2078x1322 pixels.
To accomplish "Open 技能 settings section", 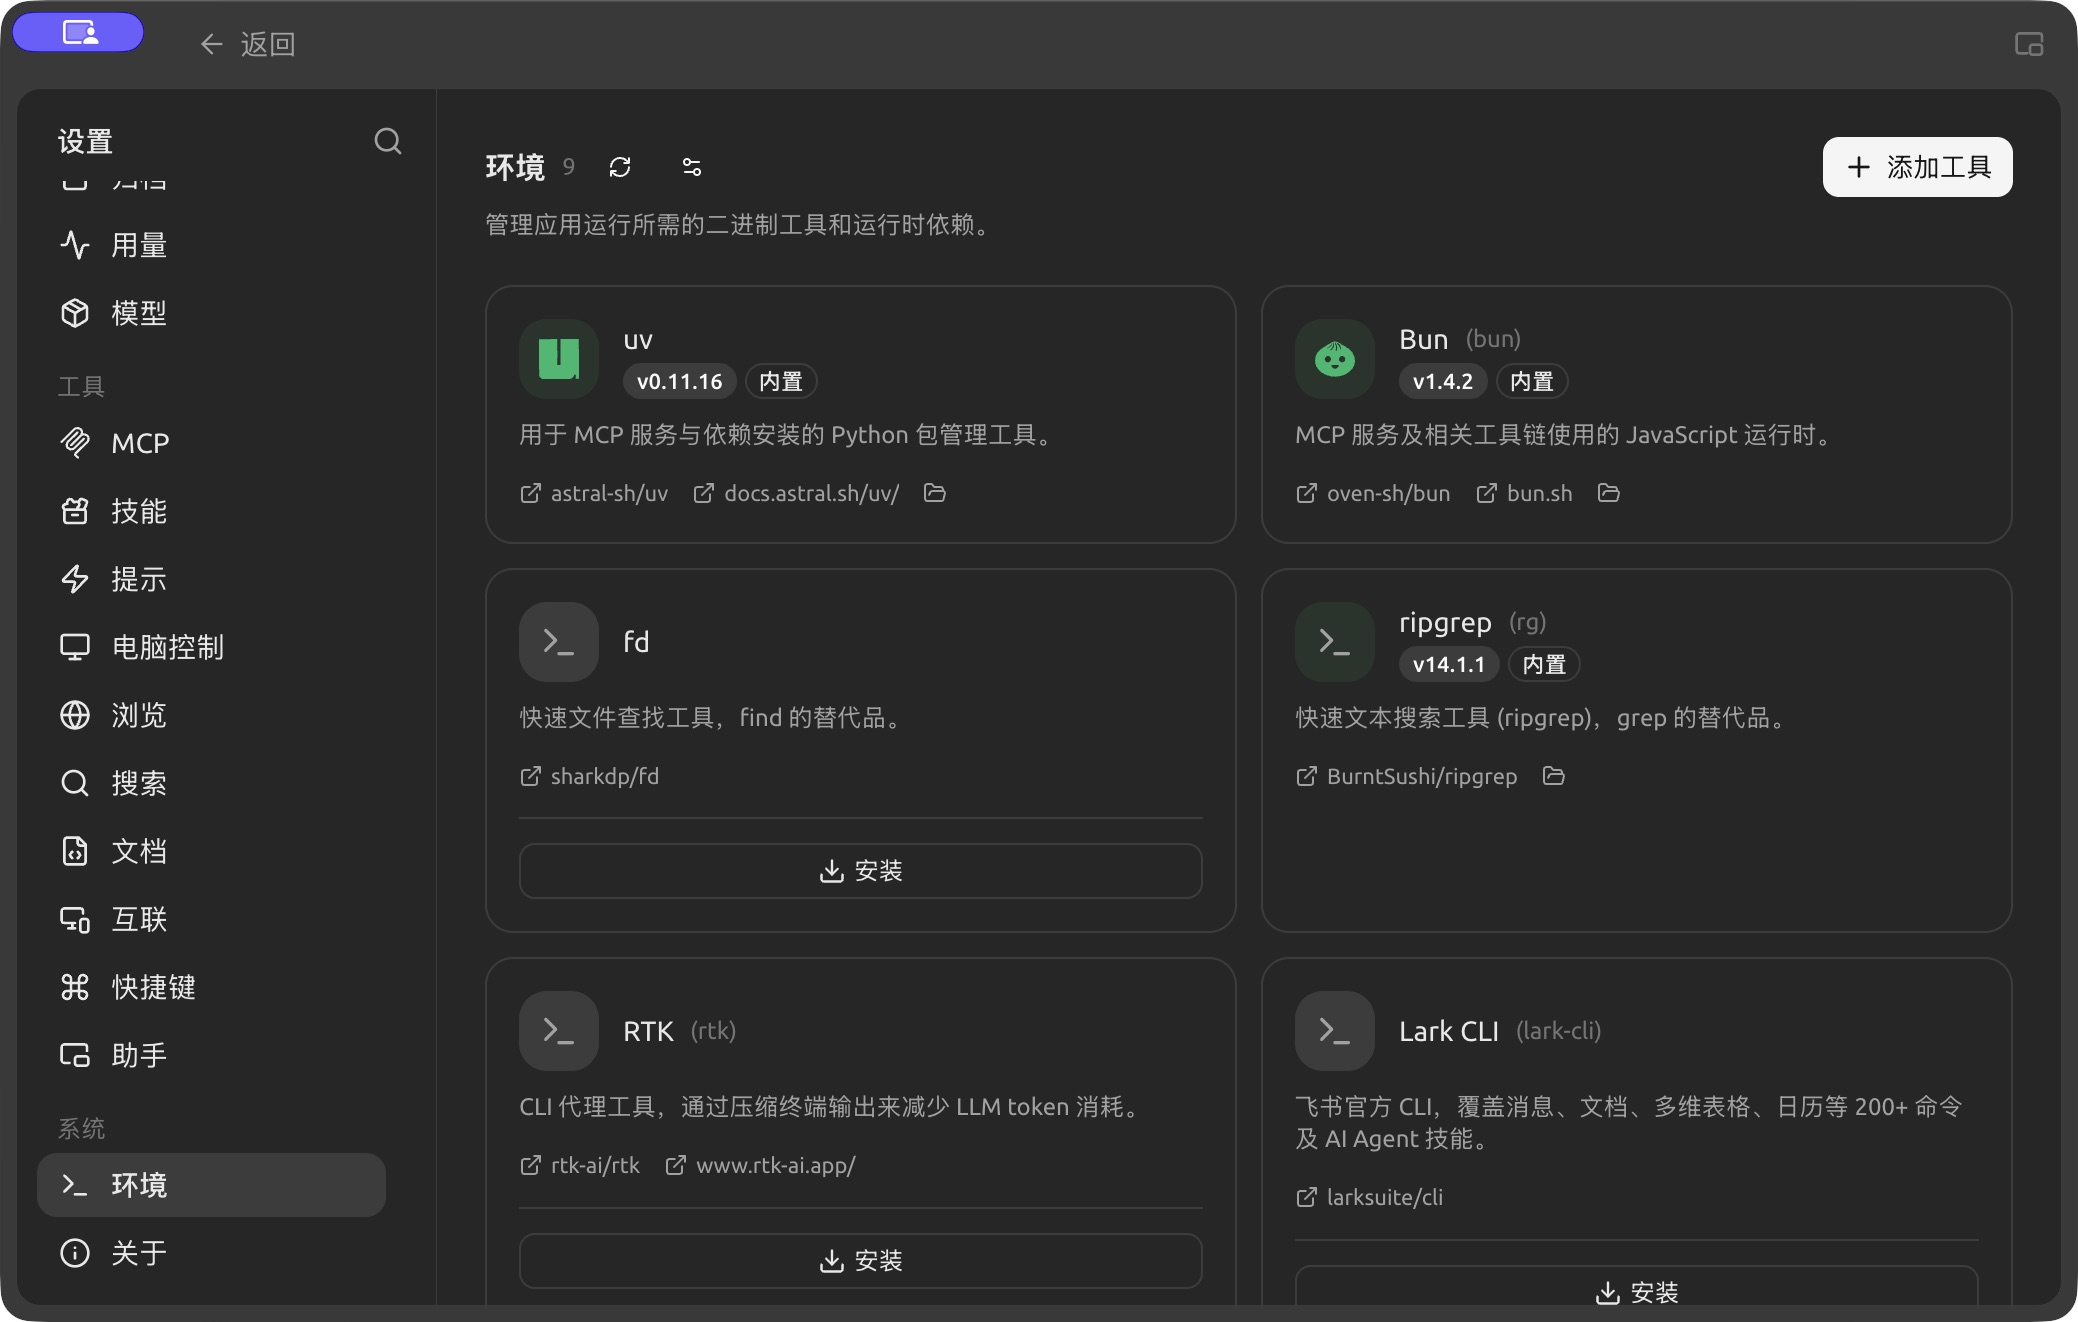I will point(211,511).
